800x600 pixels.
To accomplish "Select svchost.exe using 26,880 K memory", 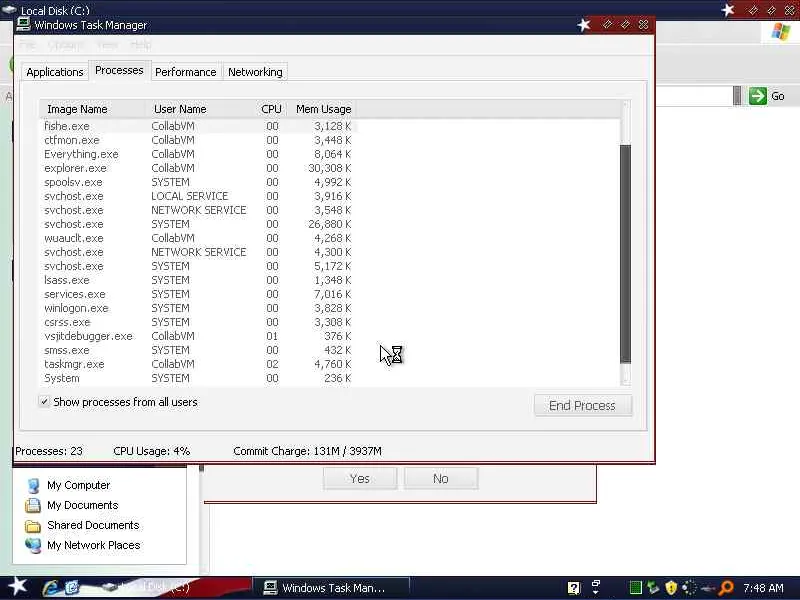I will 198,224.
